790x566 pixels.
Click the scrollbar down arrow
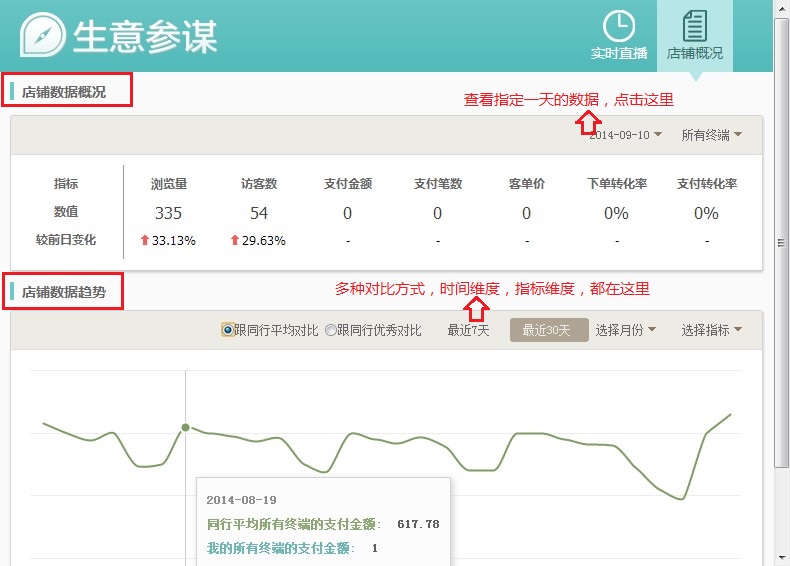point(781,558)
